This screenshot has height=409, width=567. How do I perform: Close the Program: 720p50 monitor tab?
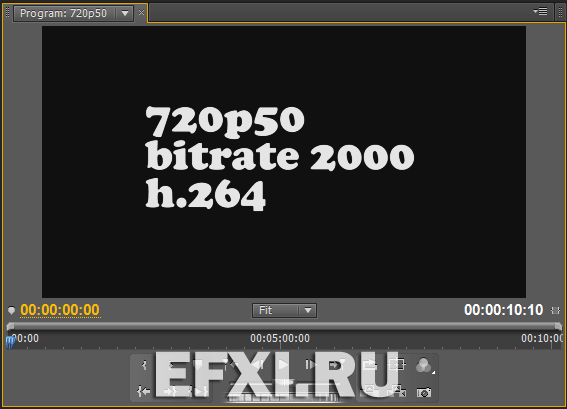pyautogui.click(x=141, y=13)
